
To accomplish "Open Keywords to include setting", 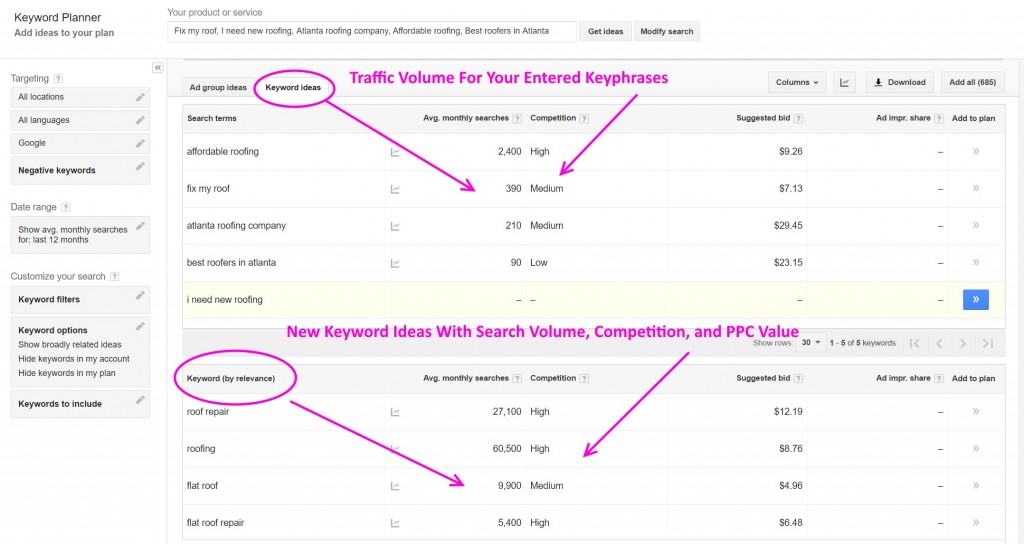I will click(80, 404).
